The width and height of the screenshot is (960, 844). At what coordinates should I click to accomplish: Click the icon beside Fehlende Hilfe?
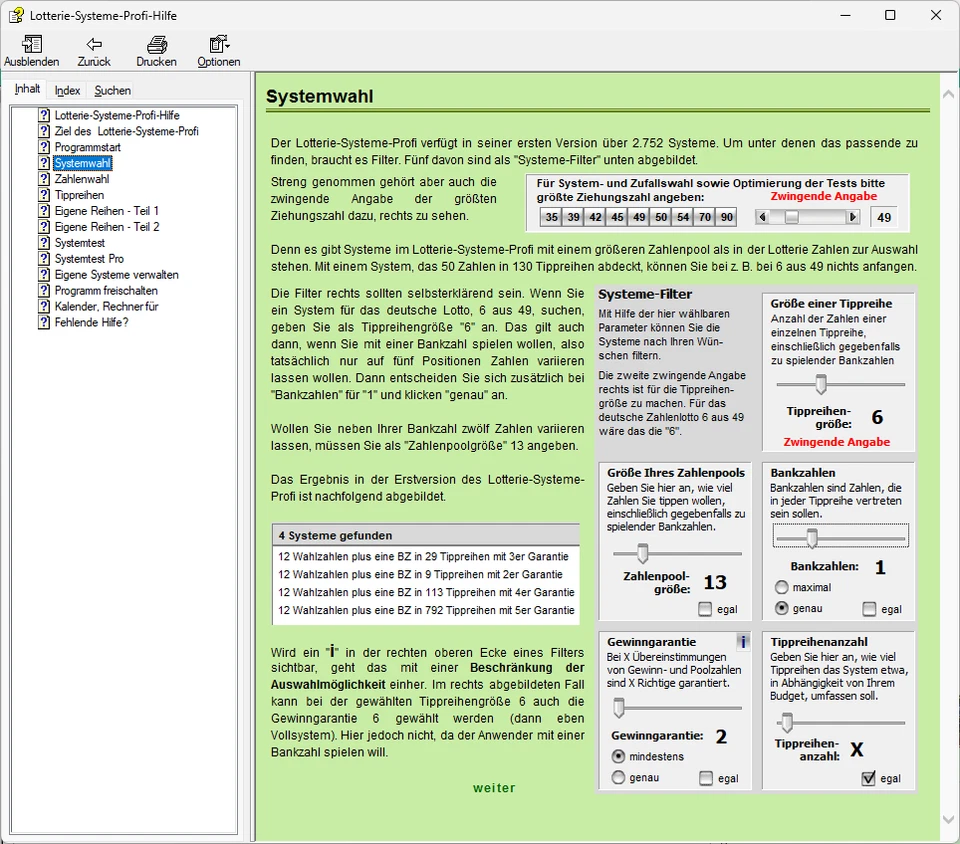click(44, 323)
